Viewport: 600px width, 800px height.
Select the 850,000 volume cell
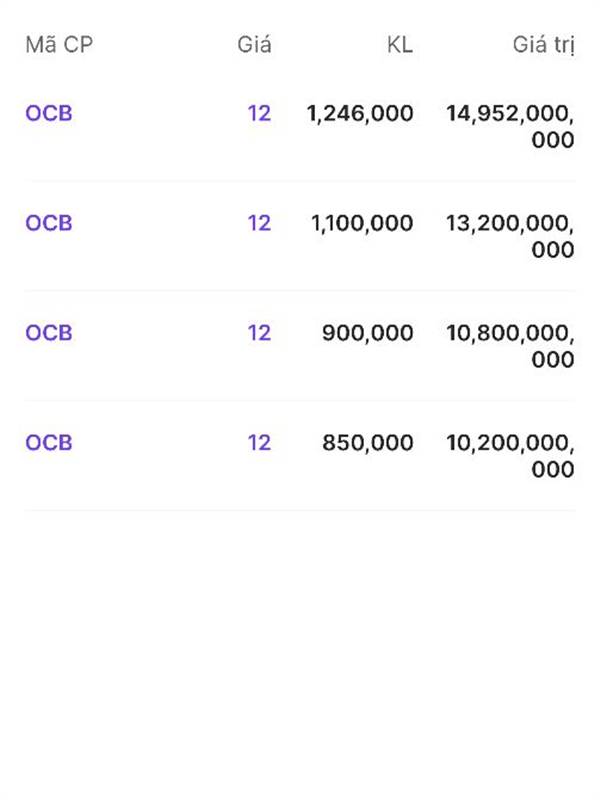click(367, 443)
